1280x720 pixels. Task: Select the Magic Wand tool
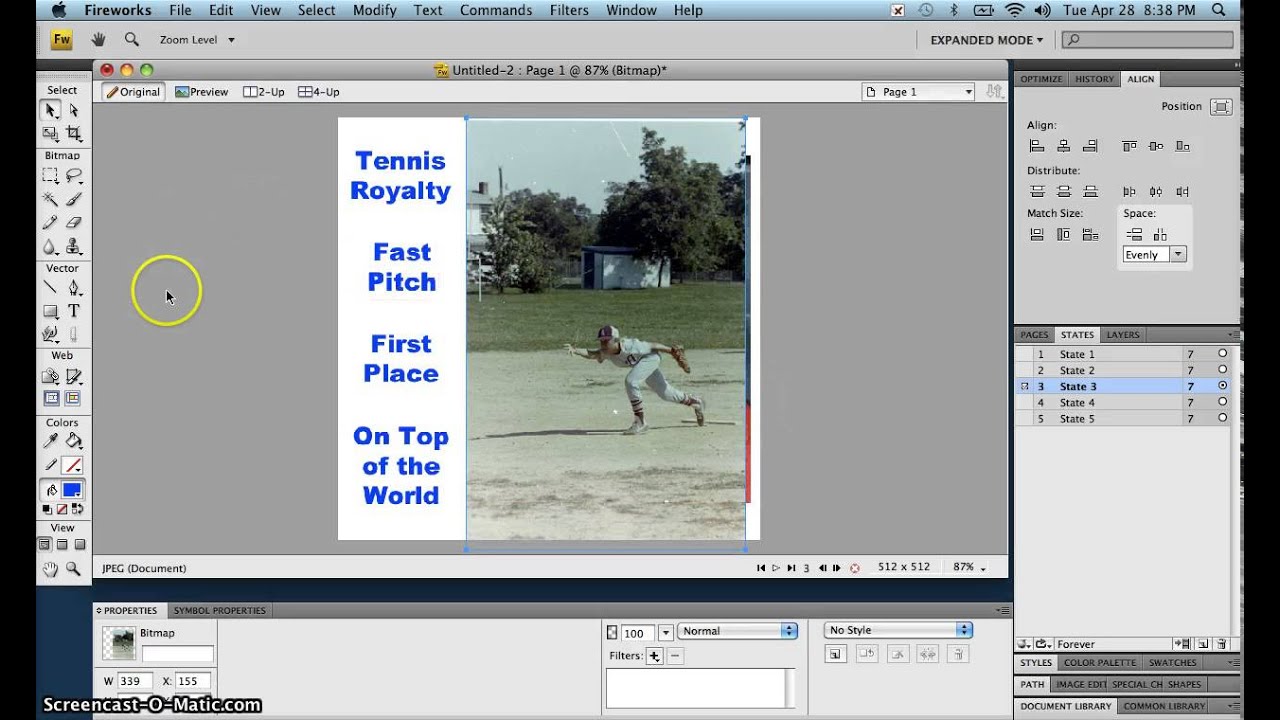[50, 200]
